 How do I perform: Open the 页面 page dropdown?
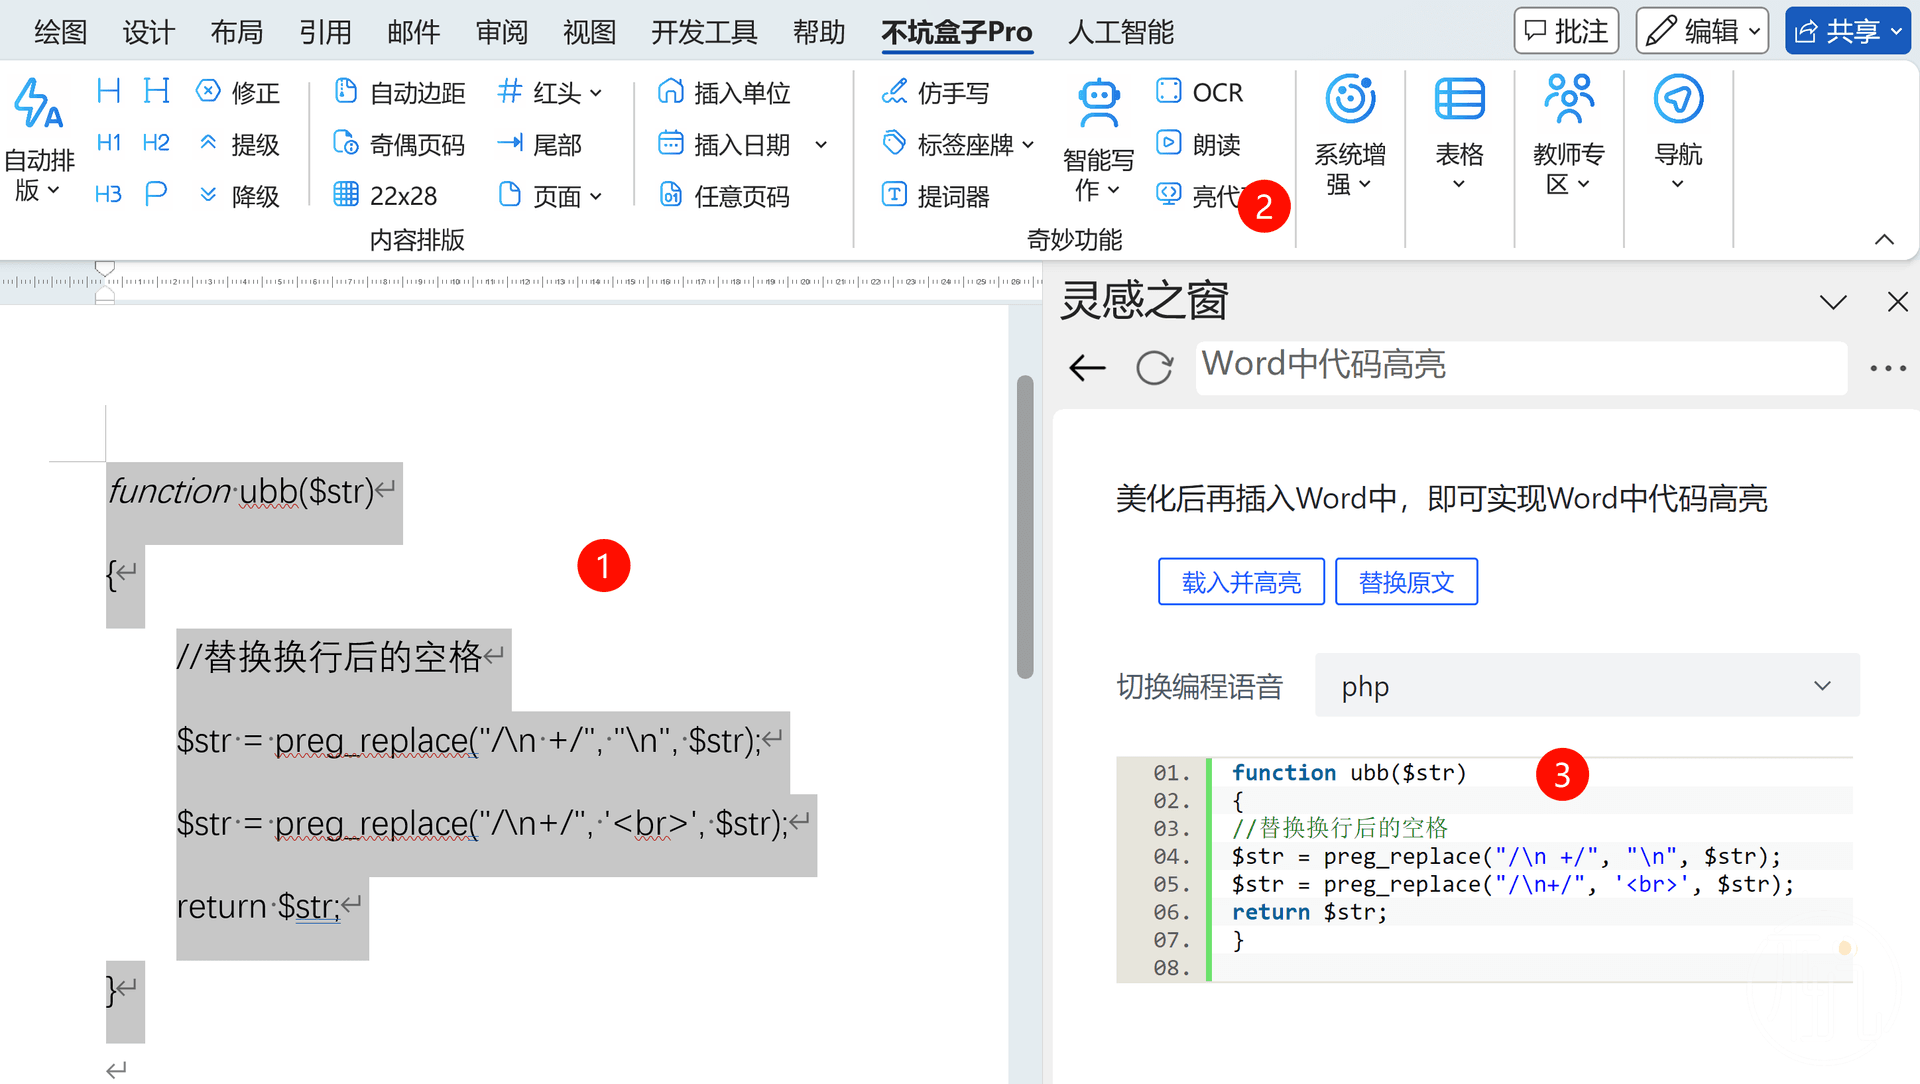550,196
